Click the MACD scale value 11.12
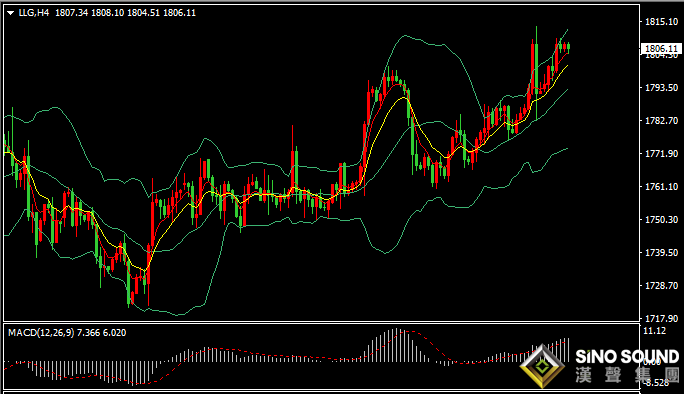Image resolution: width=684 pixels, height=394 pixels. (x=655, y=331)
